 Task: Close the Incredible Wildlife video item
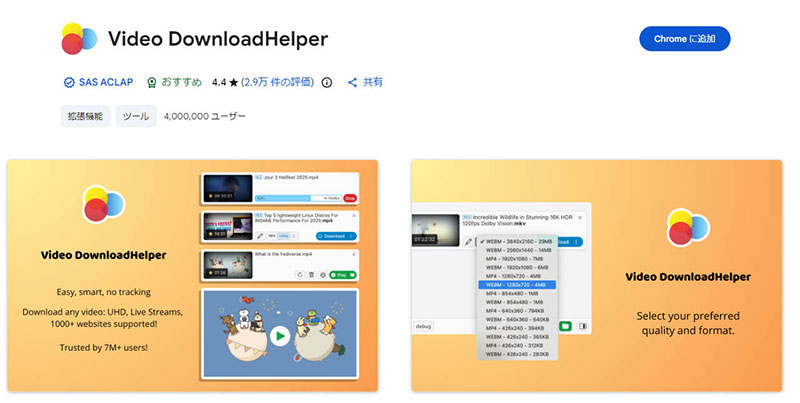[580, 217]
